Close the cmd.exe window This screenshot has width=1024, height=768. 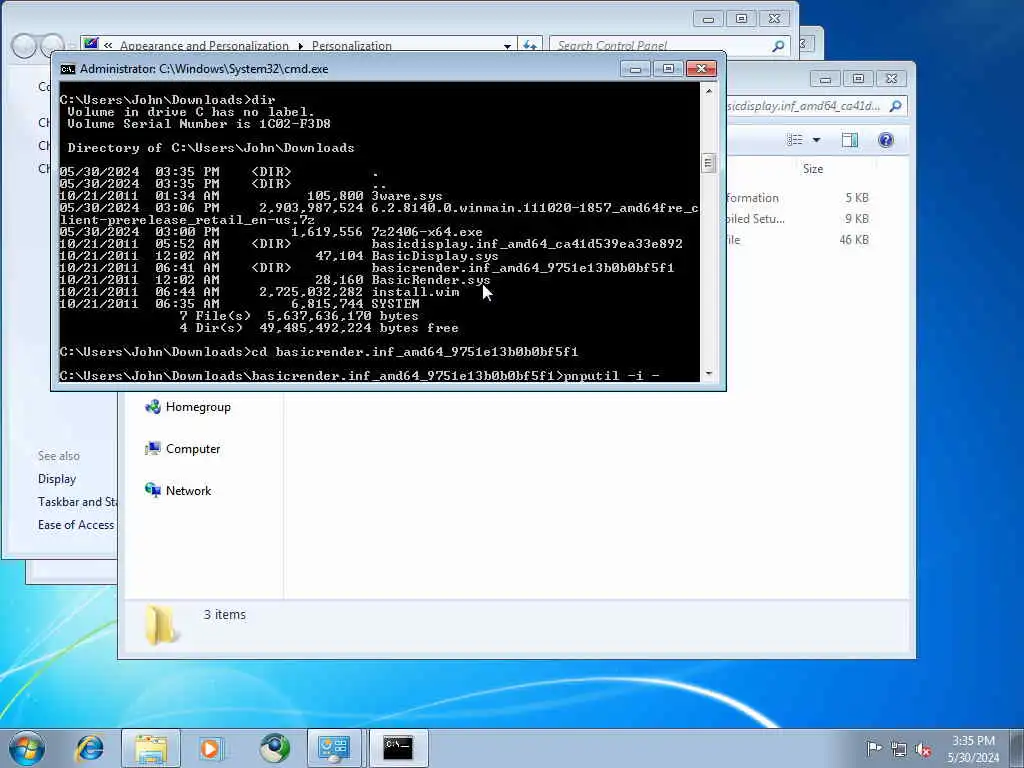[x=701, y=69]
